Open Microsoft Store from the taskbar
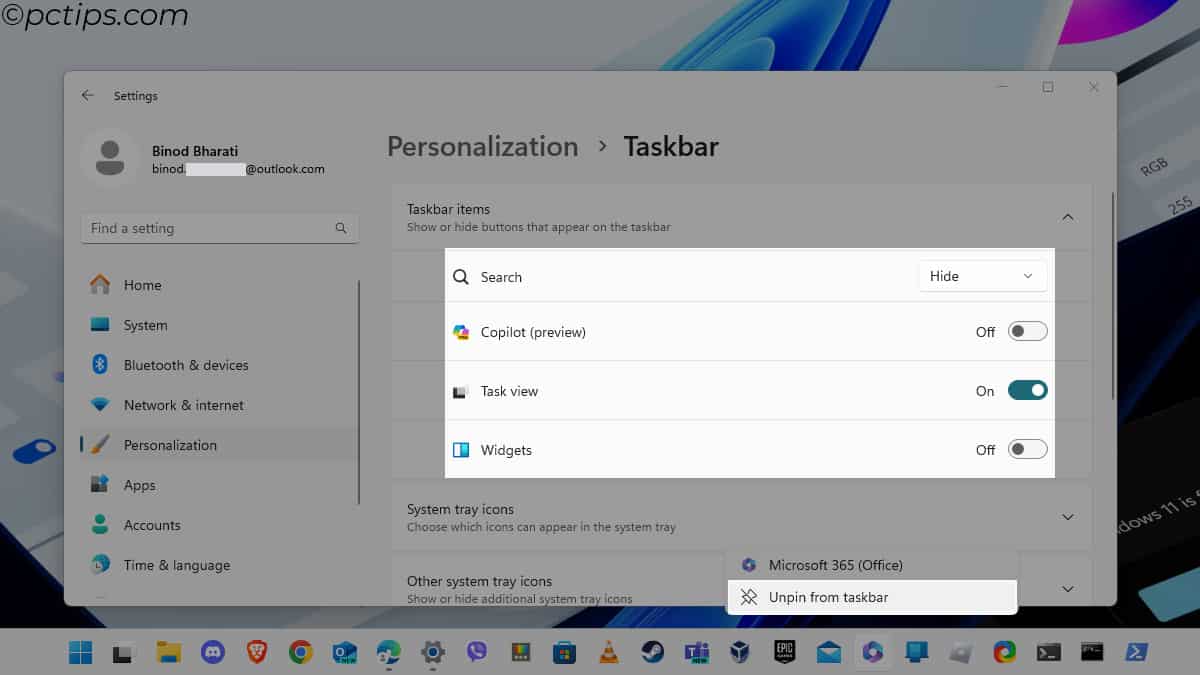 click(564, 653)
